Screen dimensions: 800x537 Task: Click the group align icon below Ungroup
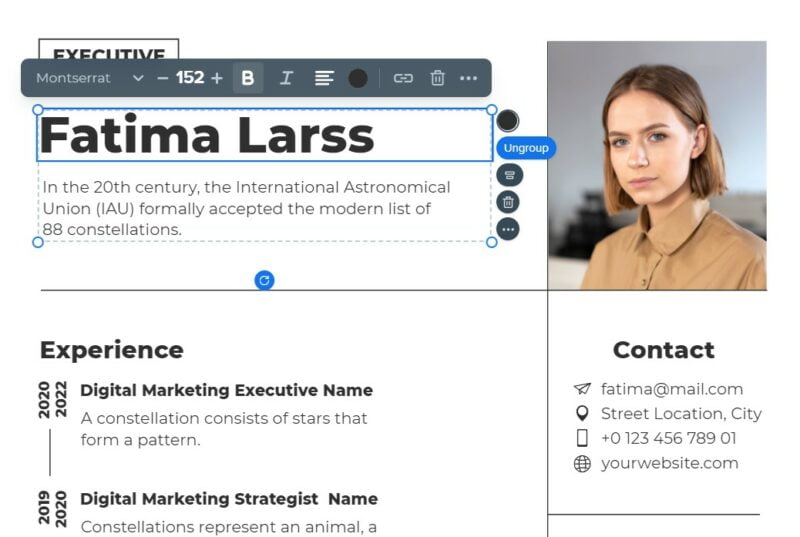point(509,175)
